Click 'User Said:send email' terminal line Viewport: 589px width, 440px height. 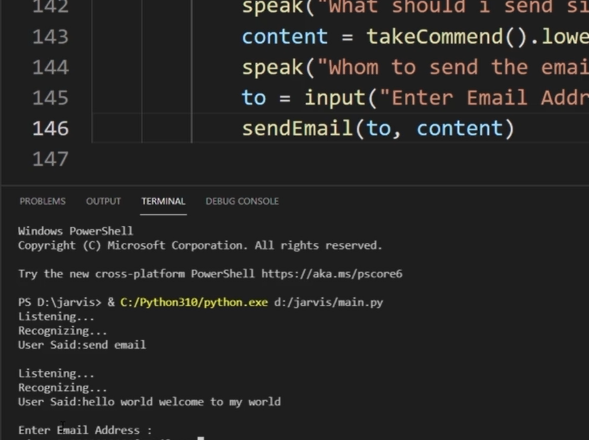coord(82,345)
